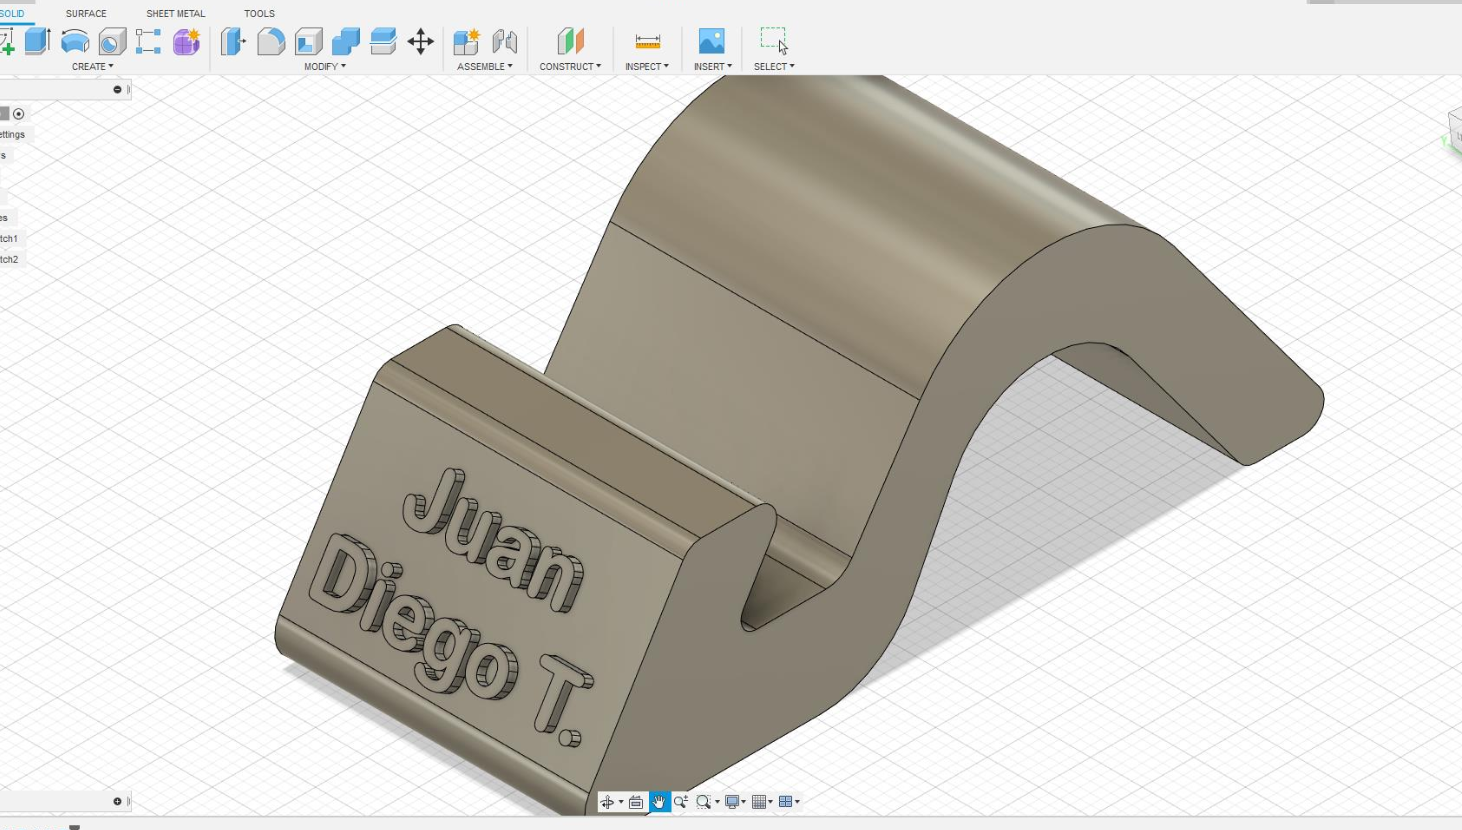Switch to the SURFACE tab
Viewport: 1462px width, 830px height.
(86, 13)
